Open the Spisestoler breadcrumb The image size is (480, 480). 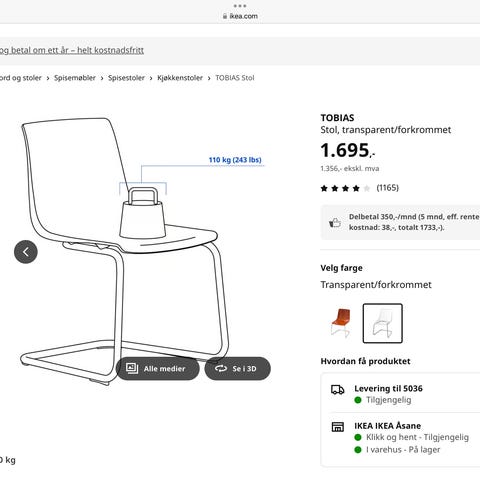click(x=126, y=78)
